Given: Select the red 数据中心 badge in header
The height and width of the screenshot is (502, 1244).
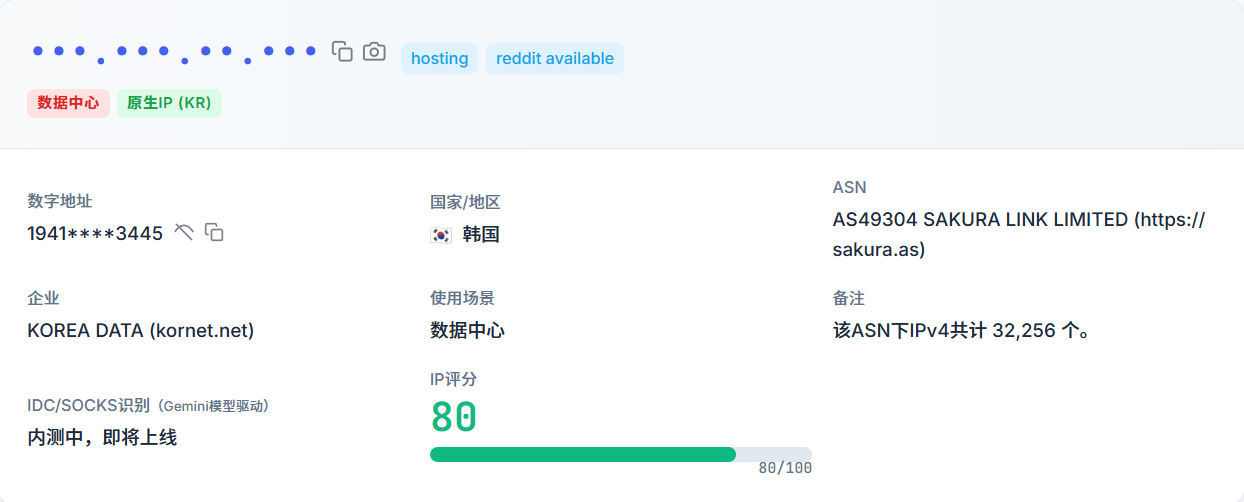Looking at the screenshot, I should point(68,103).
